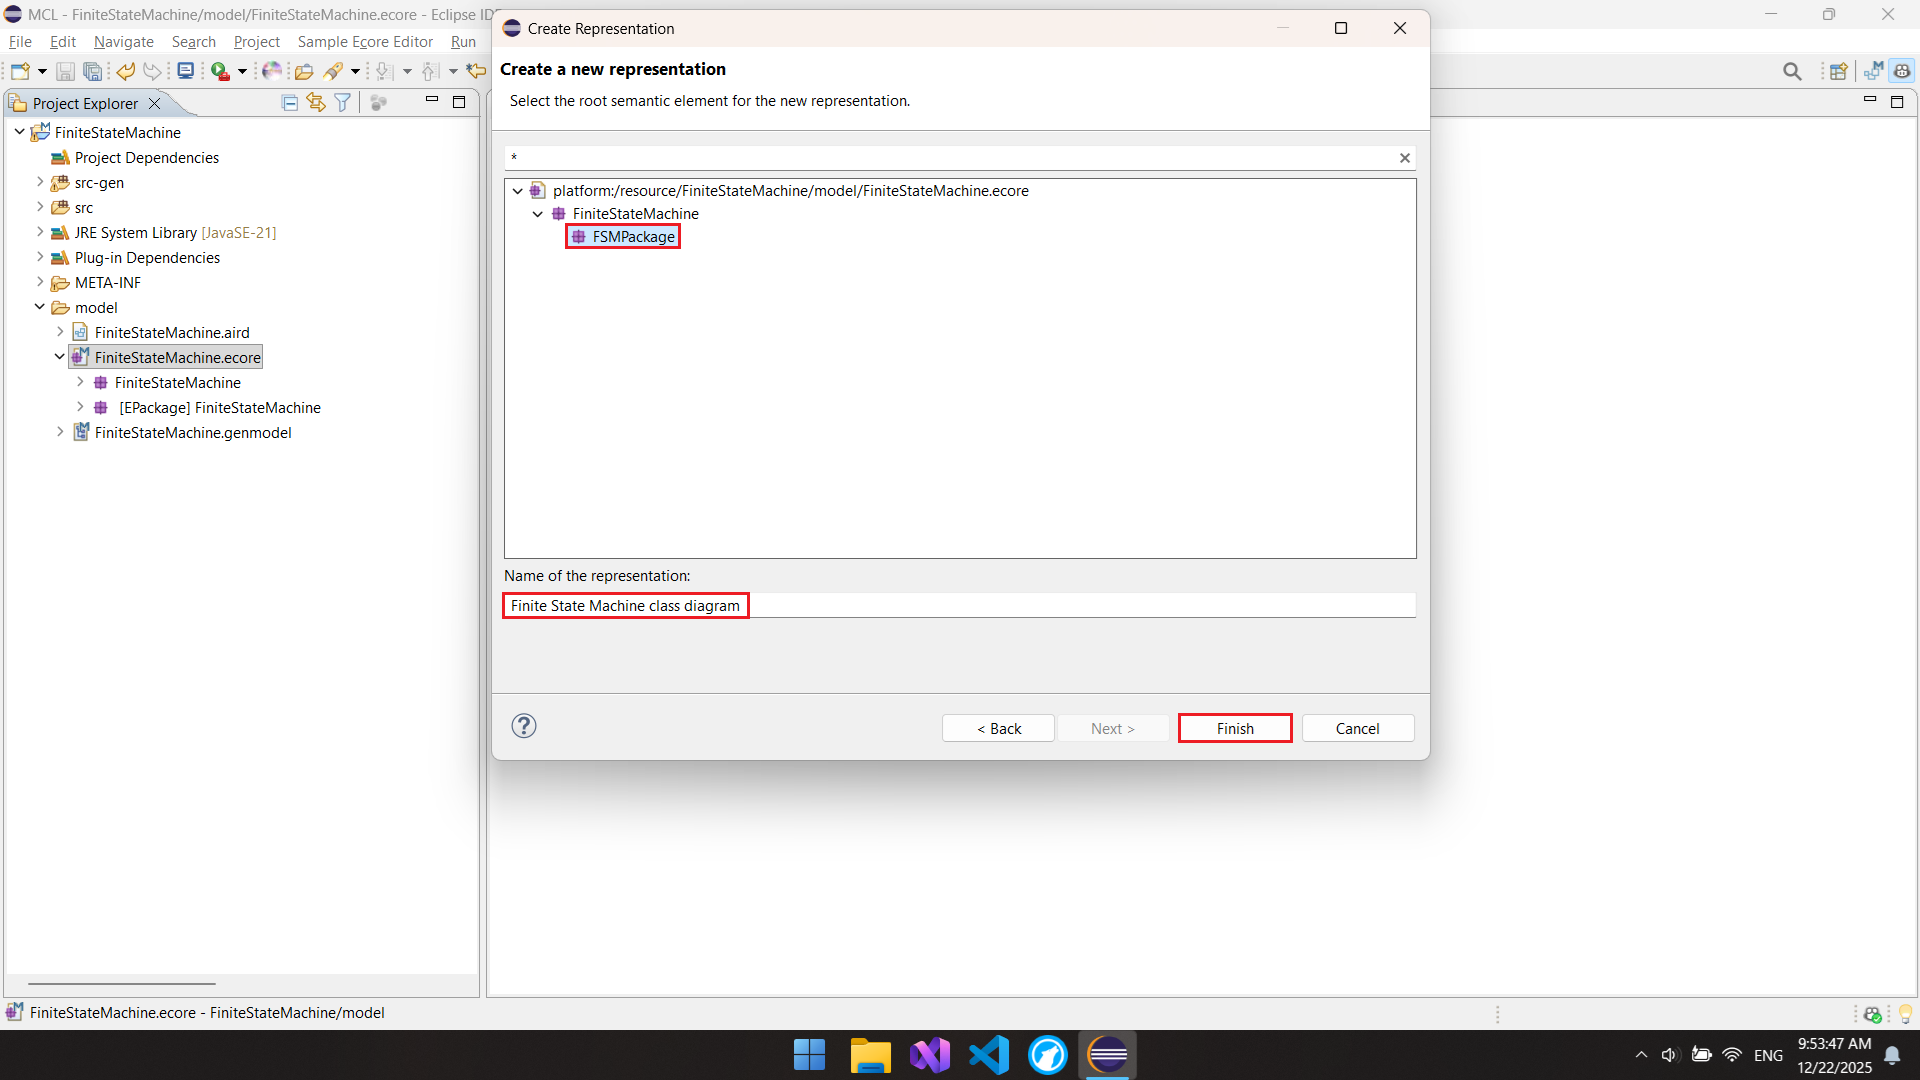Click the Back button in the wizard
The image size is (1920, 1080).
pyautogui.click(x=998, y=728)
